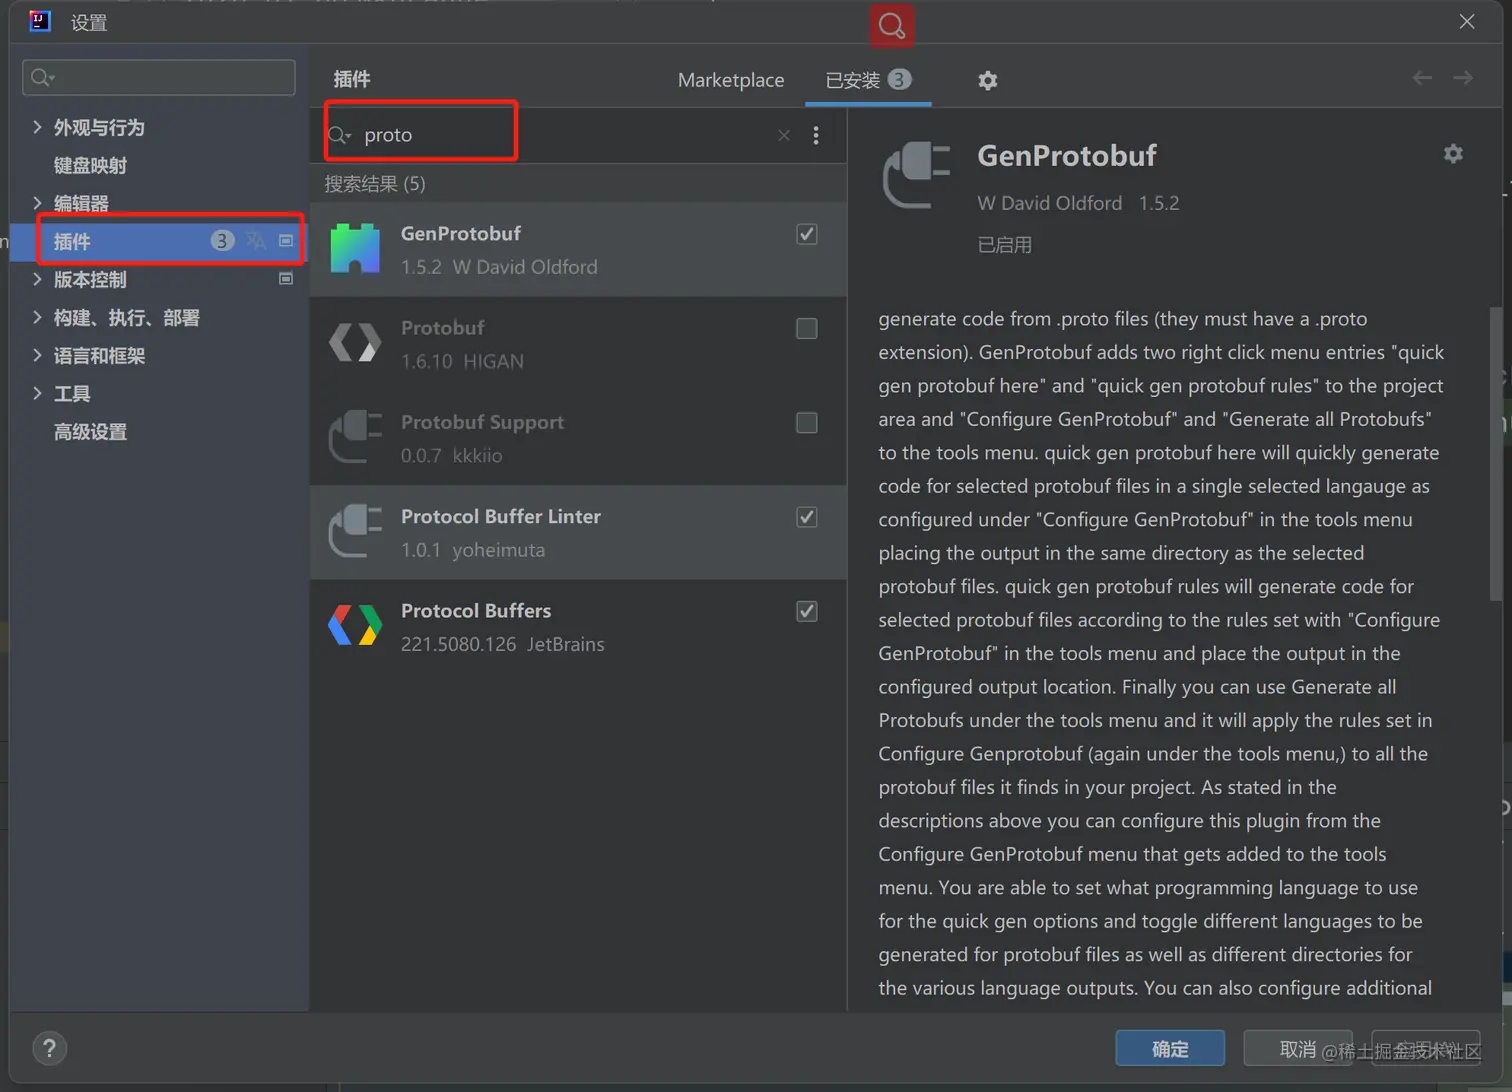Open the 高级设置 page
This screenshot has height=1092, width=1512.
[90, 432]
